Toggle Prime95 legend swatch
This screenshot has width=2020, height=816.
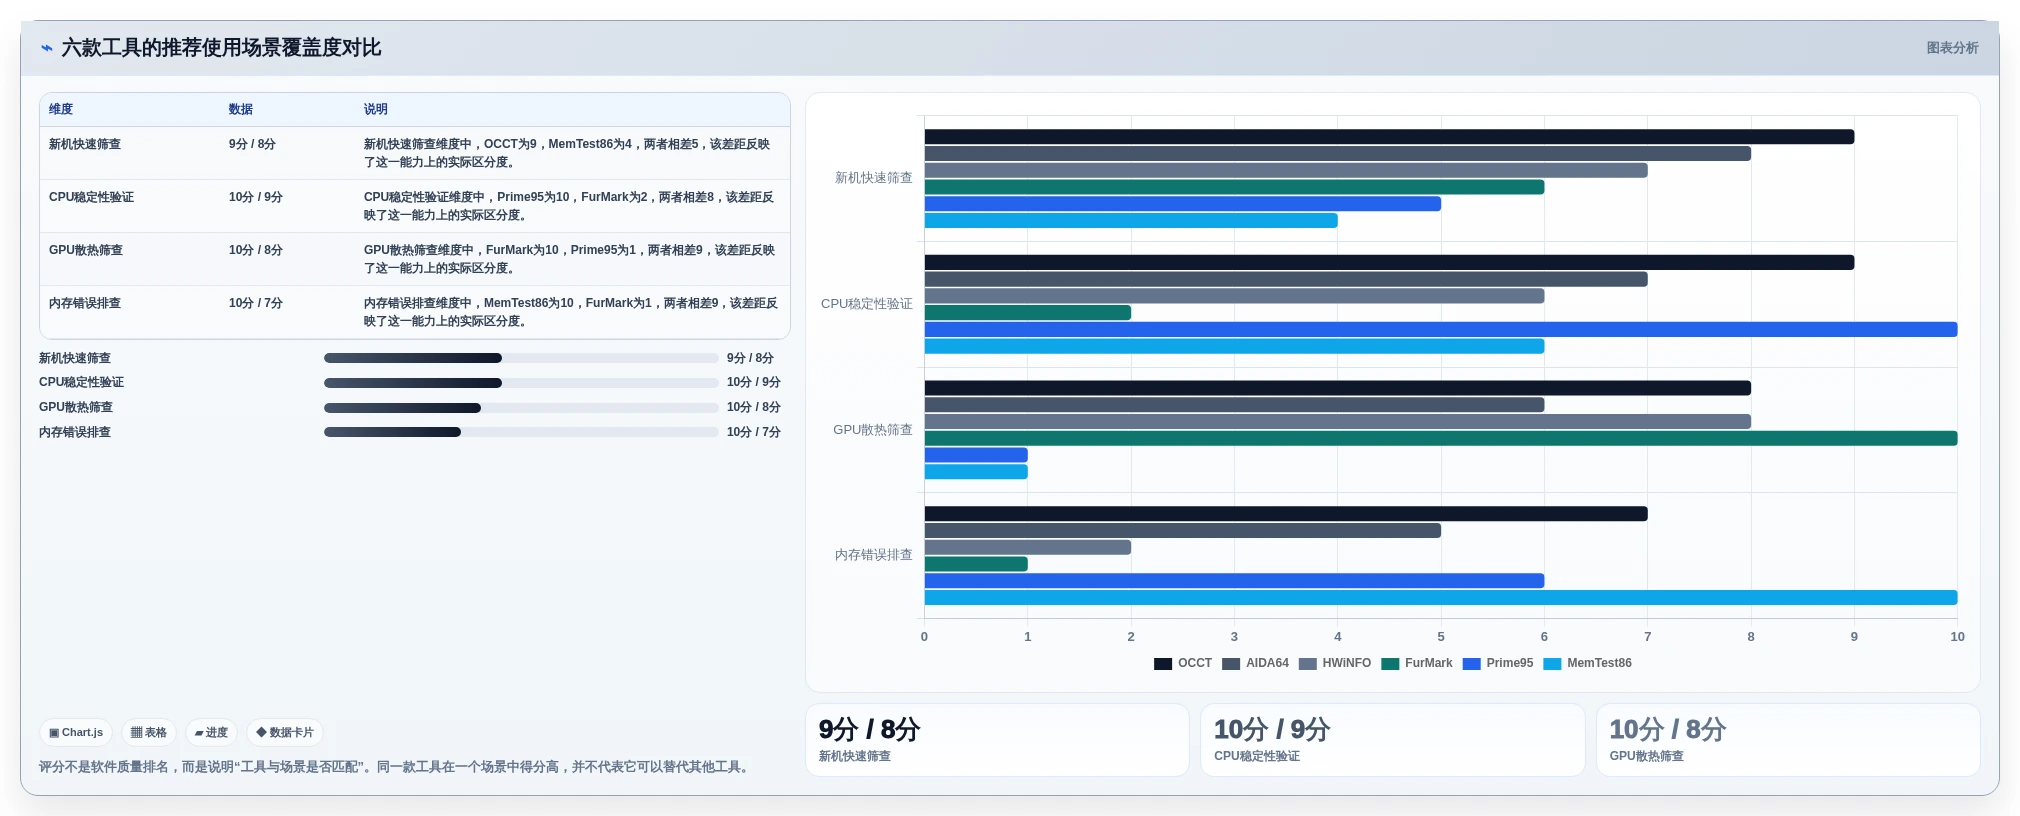[x=1471, y=663]
